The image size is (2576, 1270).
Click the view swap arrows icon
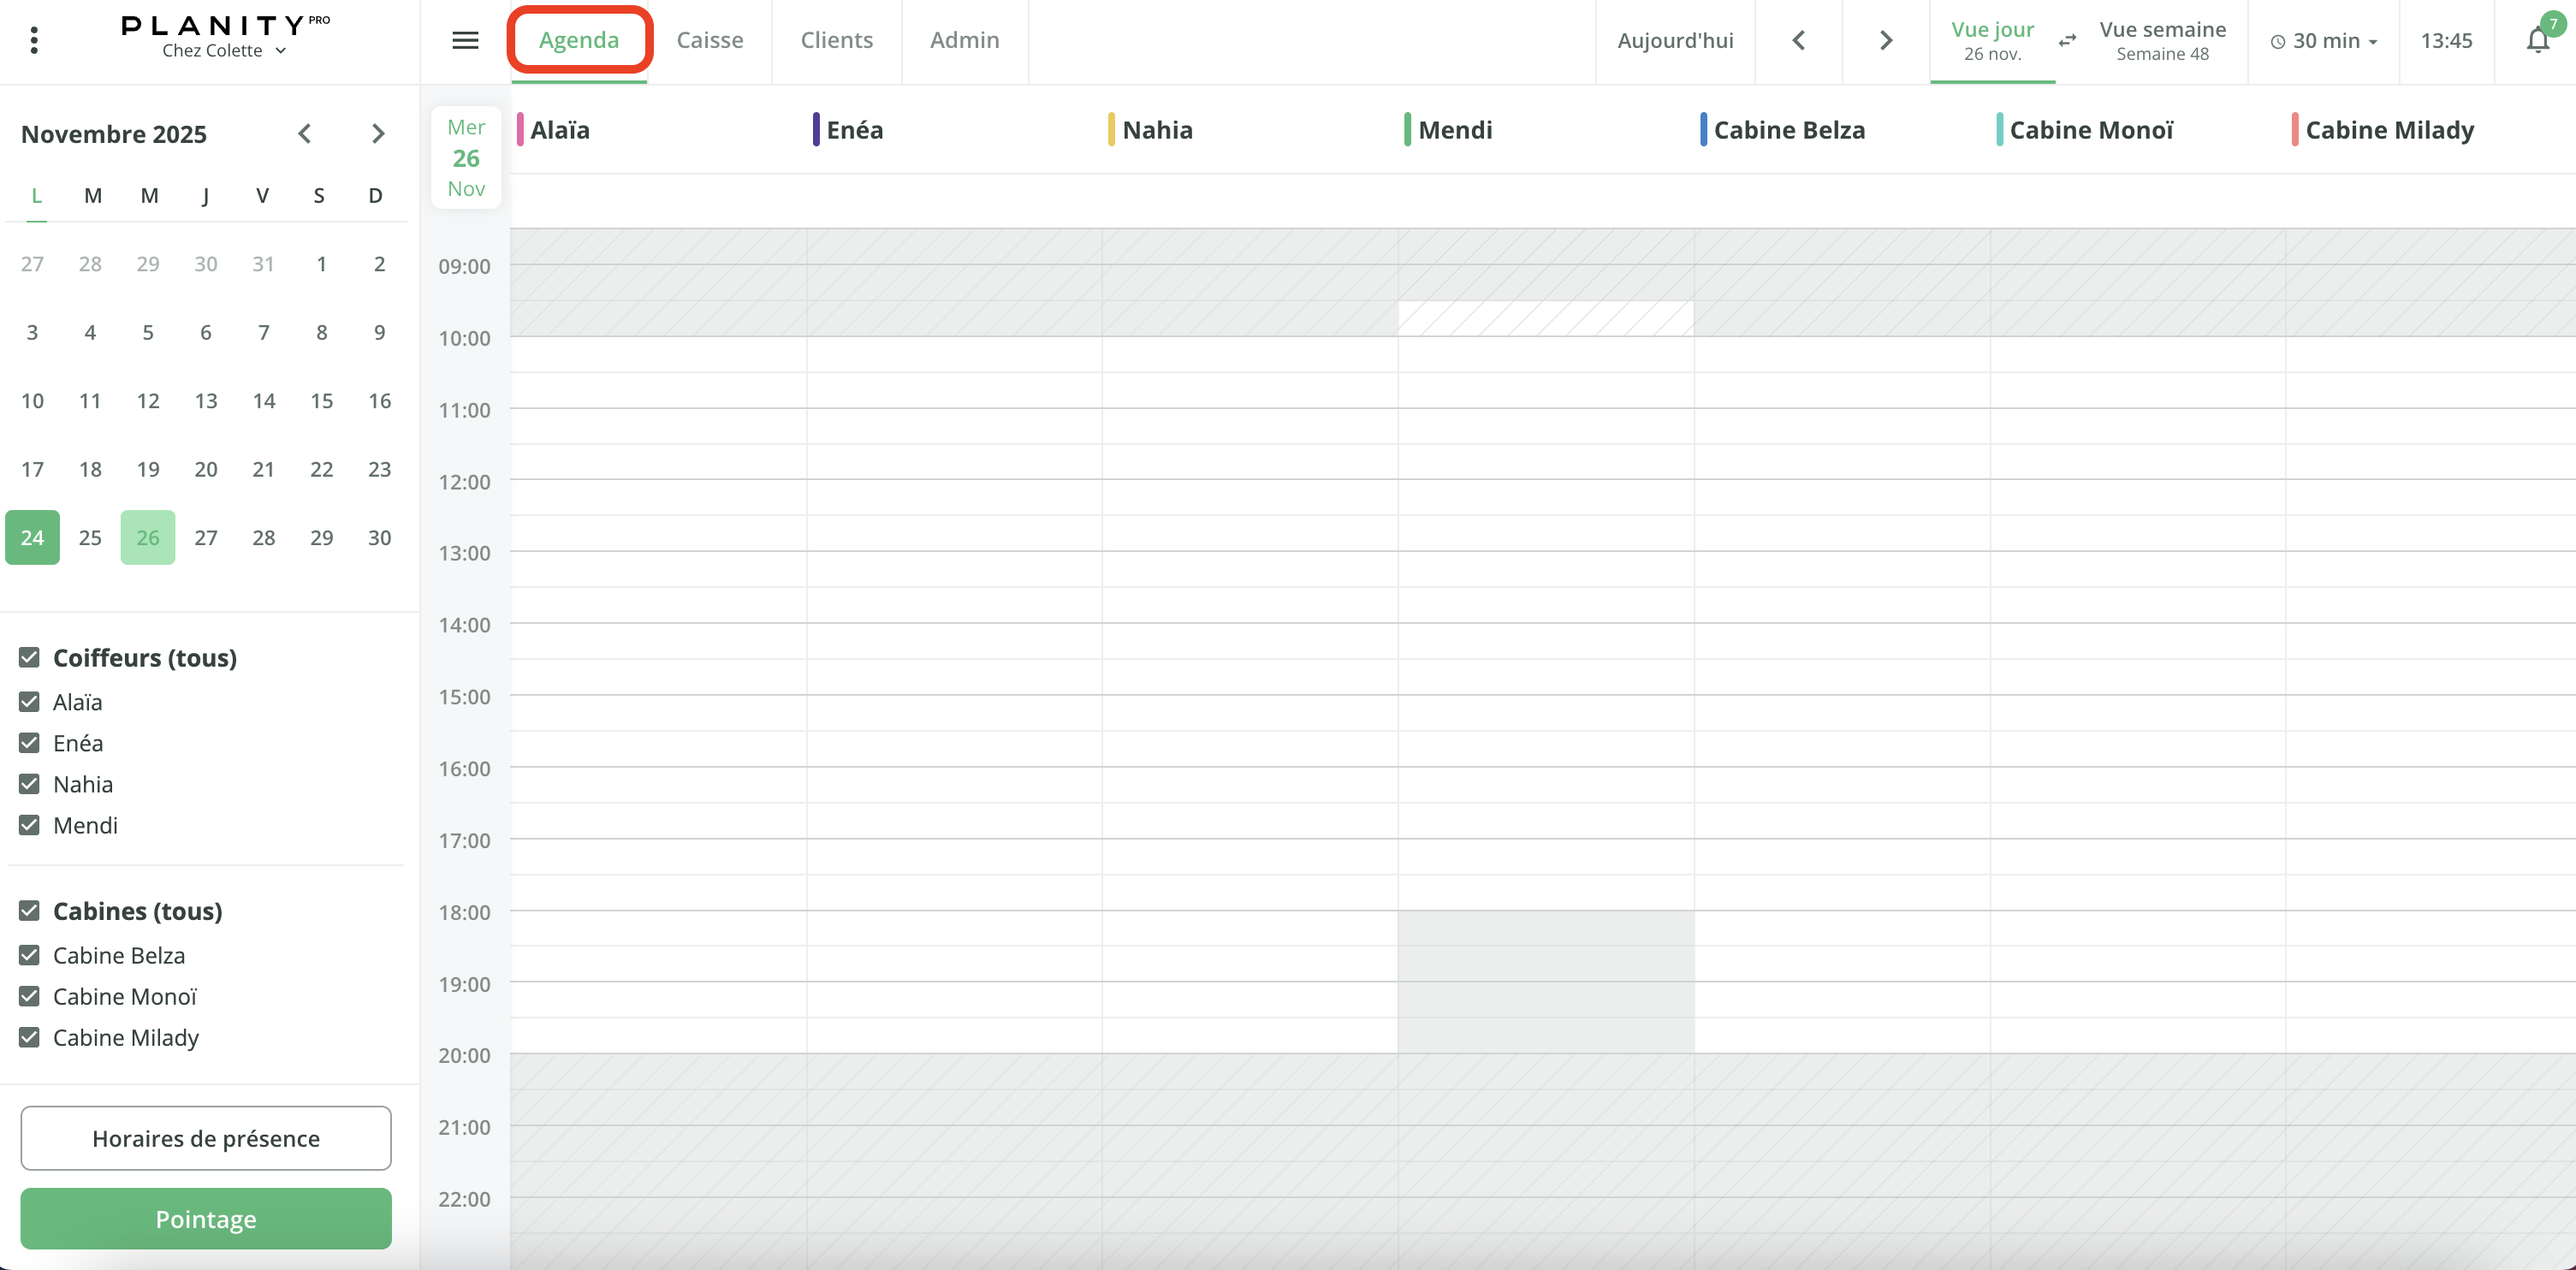point(2067,40)
